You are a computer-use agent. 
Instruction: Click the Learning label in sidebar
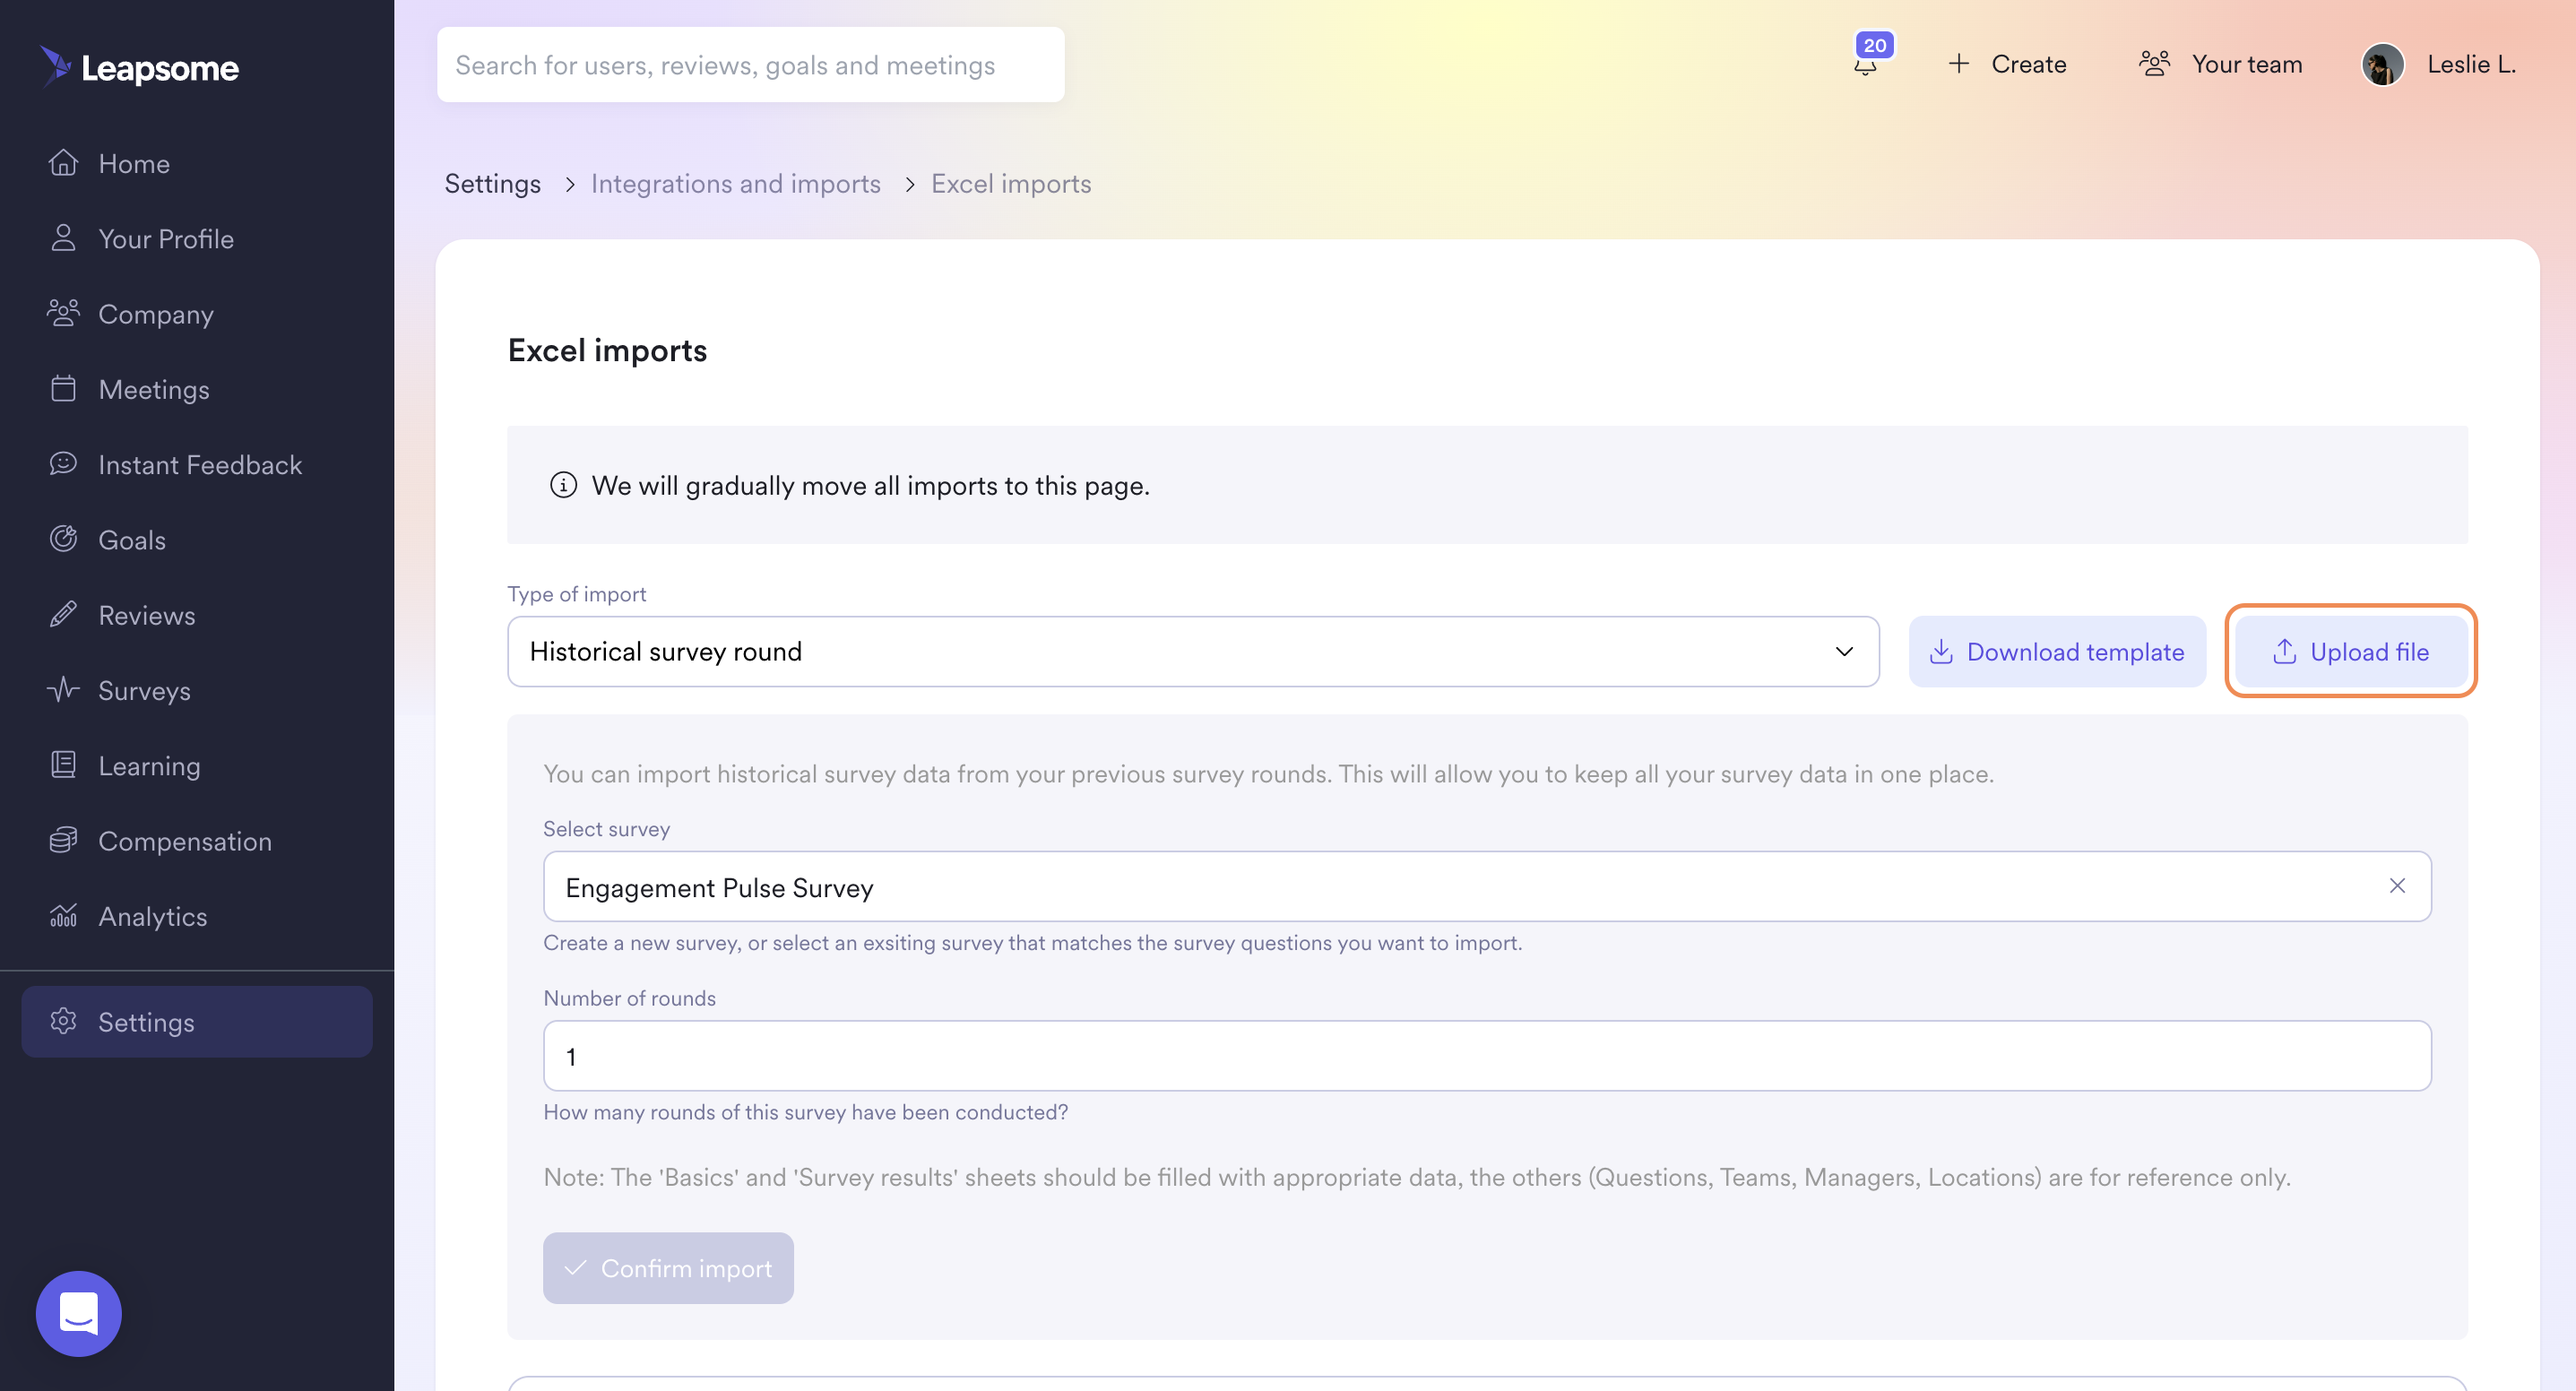pos(149,765)
